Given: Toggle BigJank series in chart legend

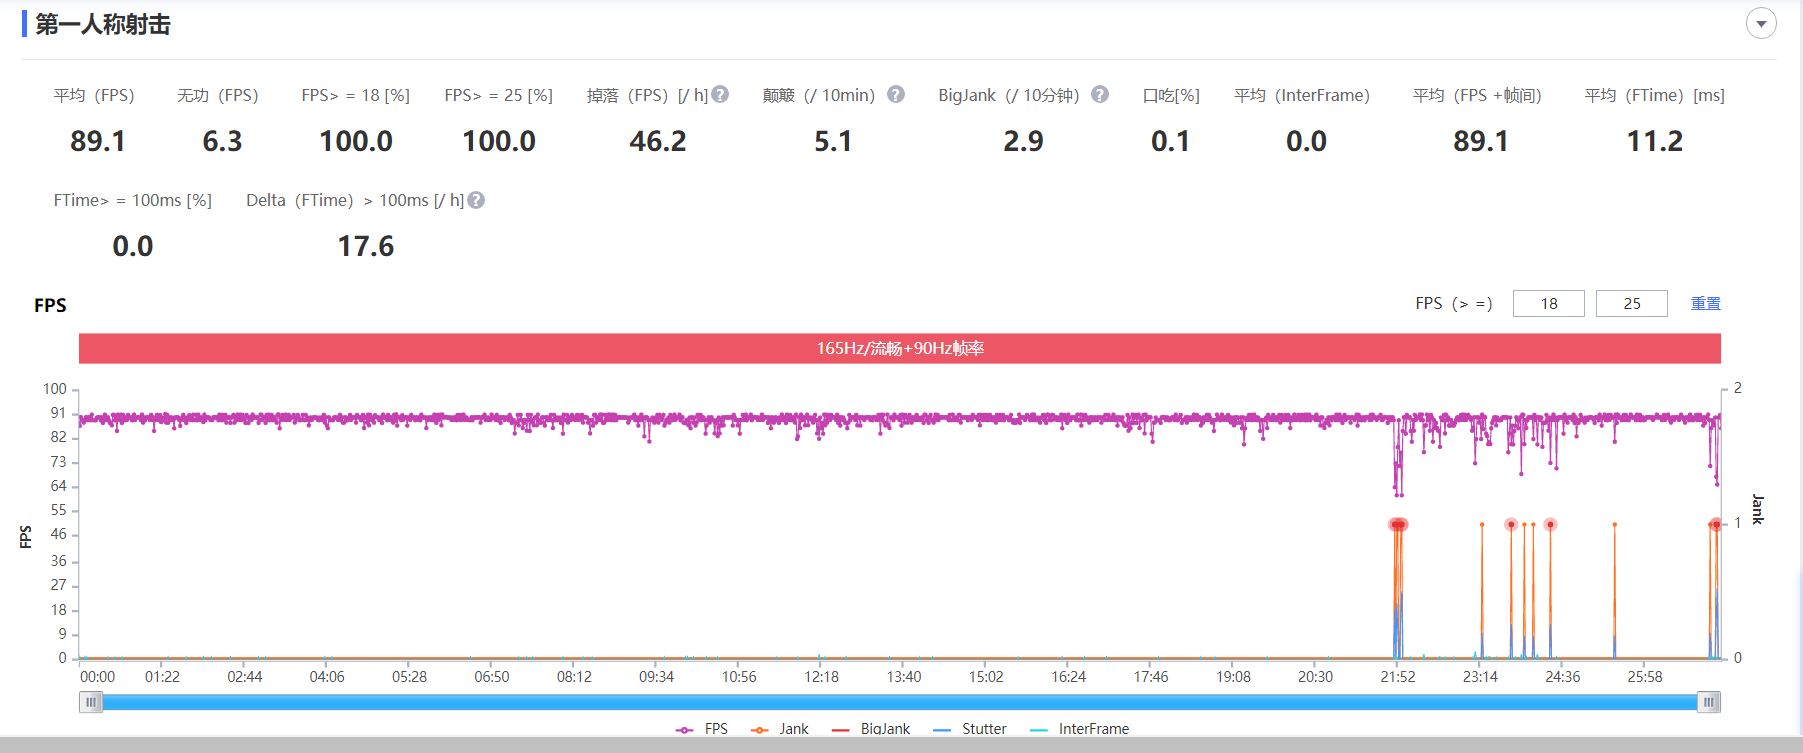Looking at the screenshot, I should tap(871, 729).
